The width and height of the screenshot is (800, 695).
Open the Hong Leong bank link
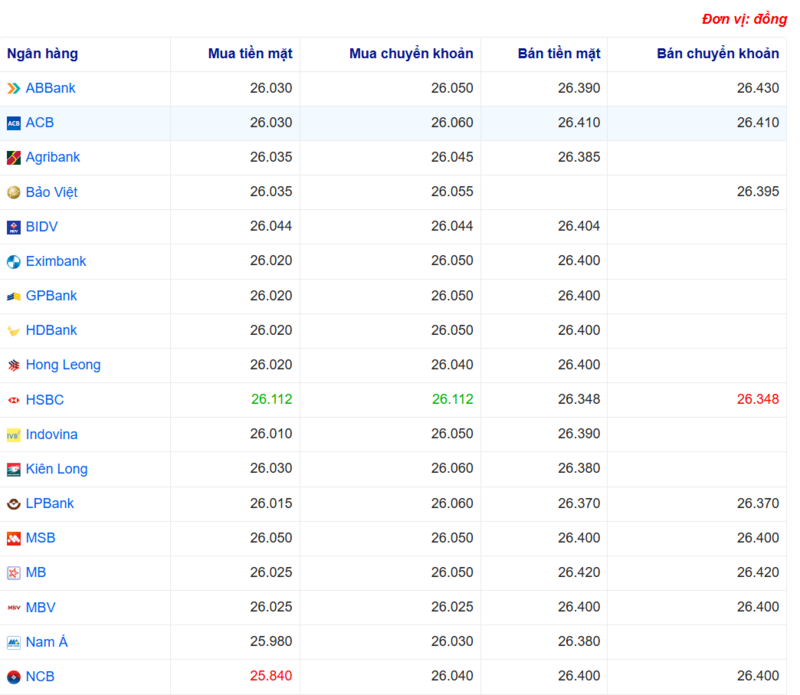click(63, 365)
